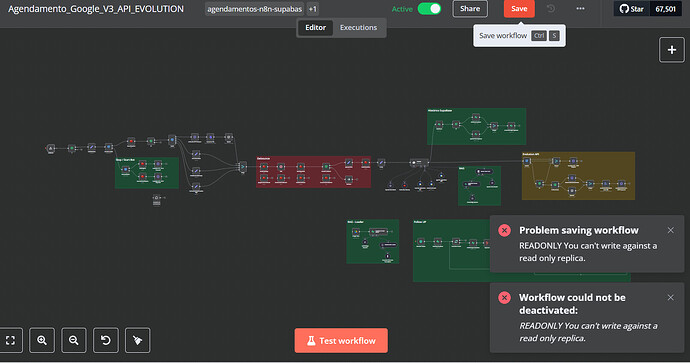Viewport: 690px width, 363px height.
Task: Open the three-dots workflow options menu
Action: click(580, 9)
